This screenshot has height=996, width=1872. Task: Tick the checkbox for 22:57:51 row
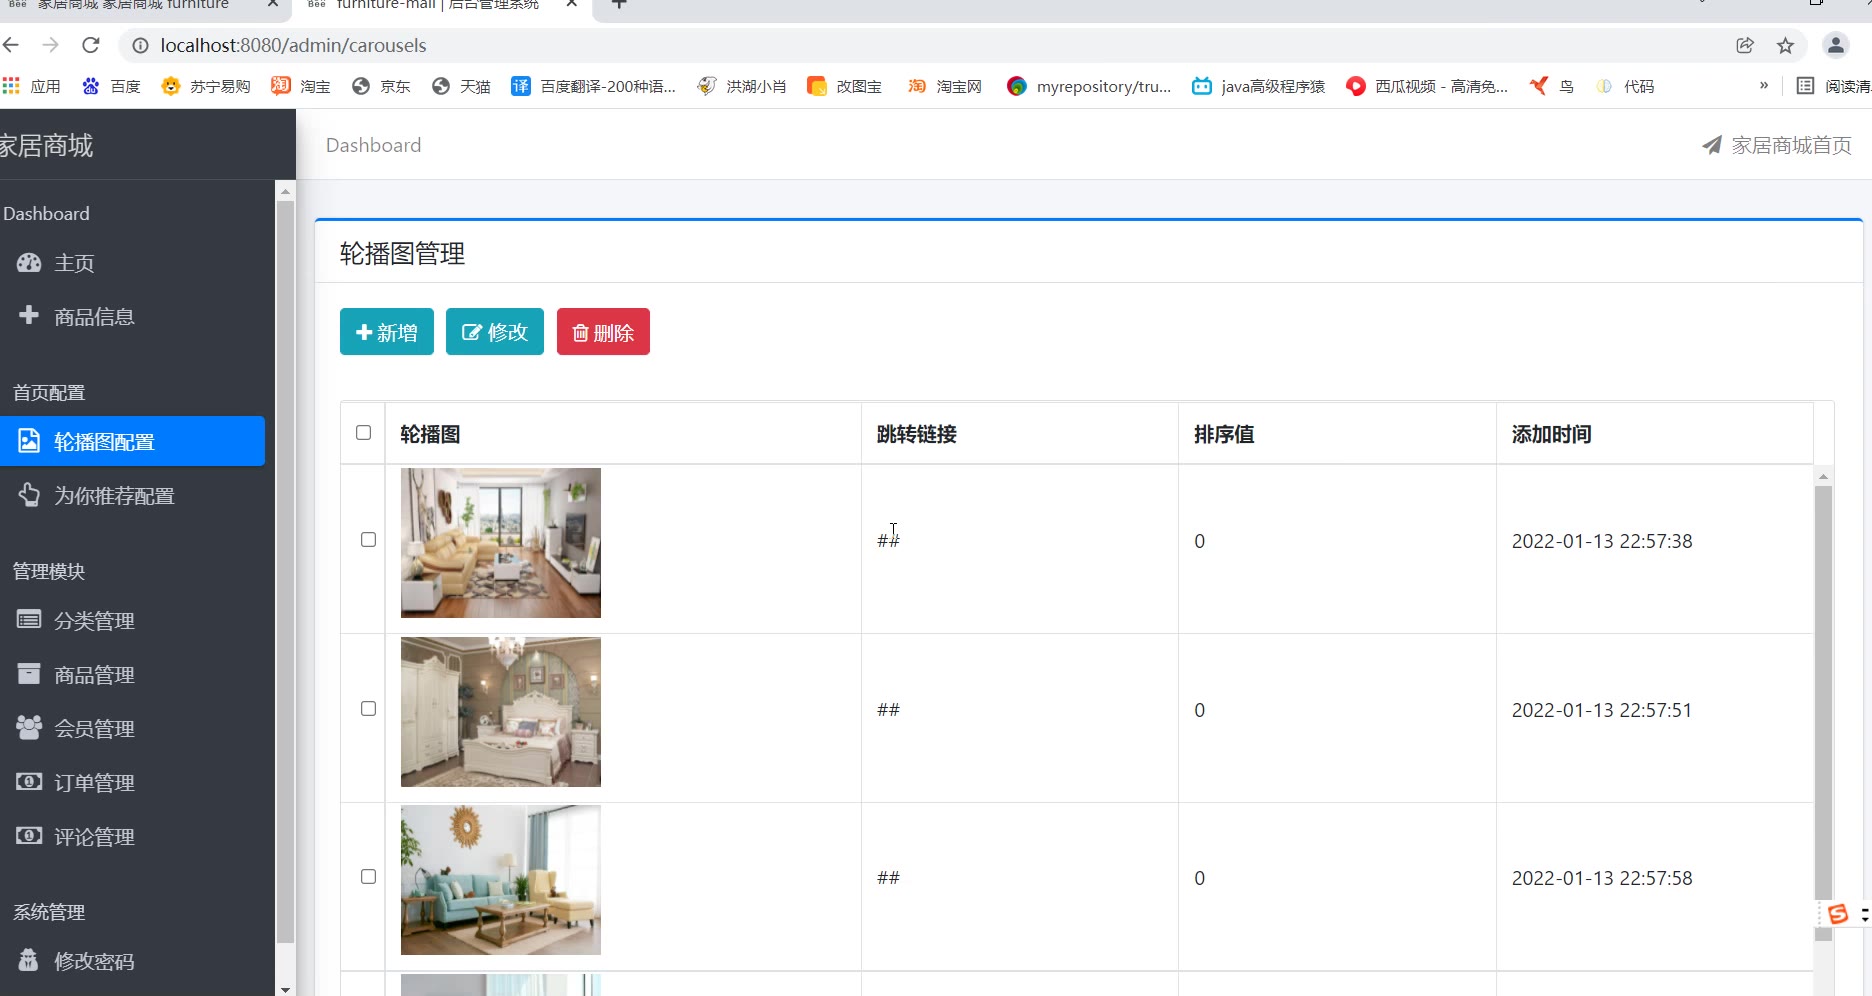368,709
